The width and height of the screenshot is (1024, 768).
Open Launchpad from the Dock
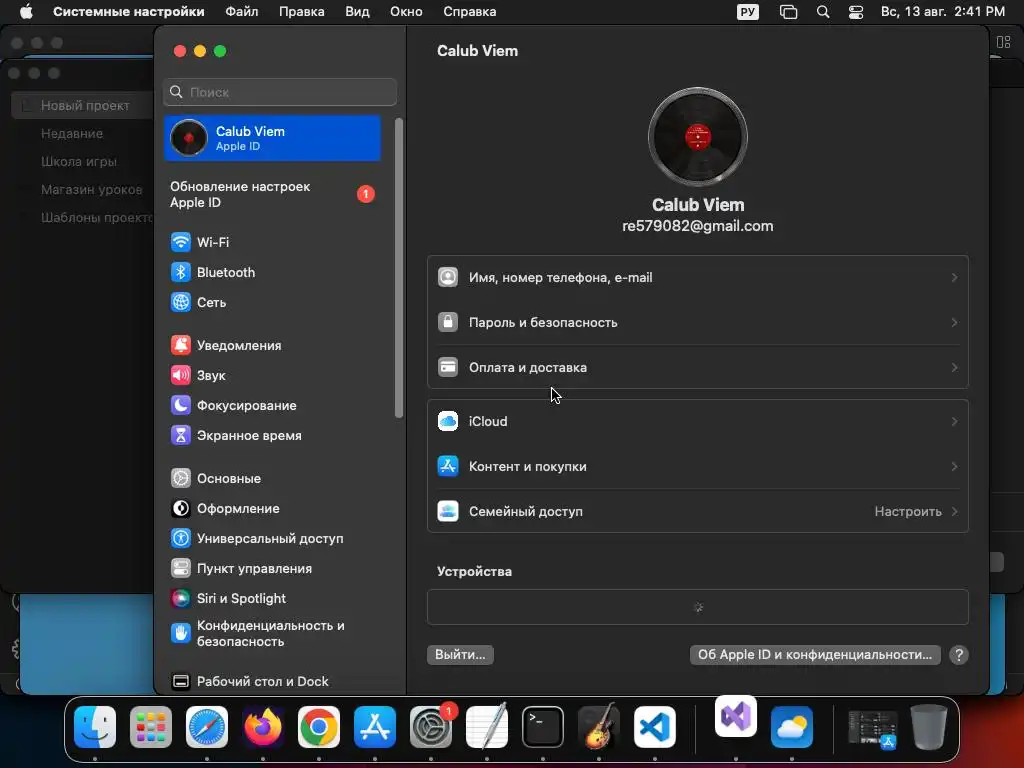[x=151, y=727]
